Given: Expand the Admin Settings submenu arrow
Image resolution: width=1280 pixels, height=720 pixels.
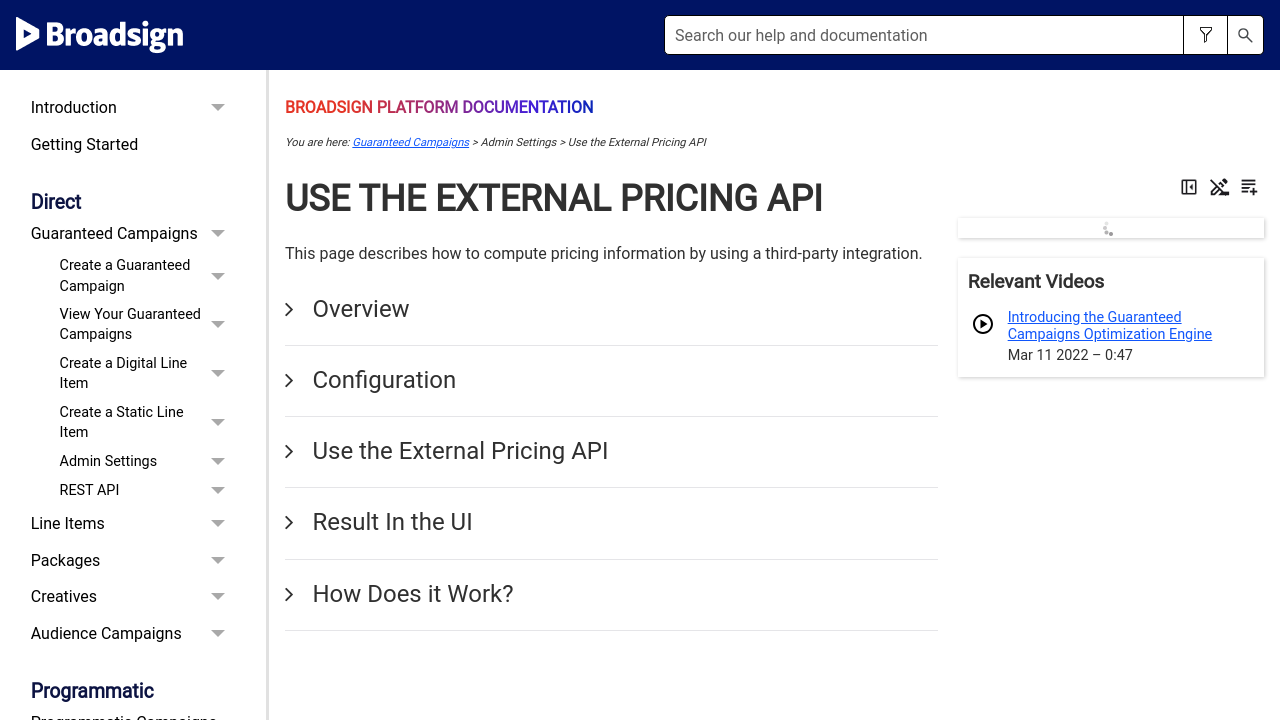Looking at the screenshot, I should tap(218, 462).
